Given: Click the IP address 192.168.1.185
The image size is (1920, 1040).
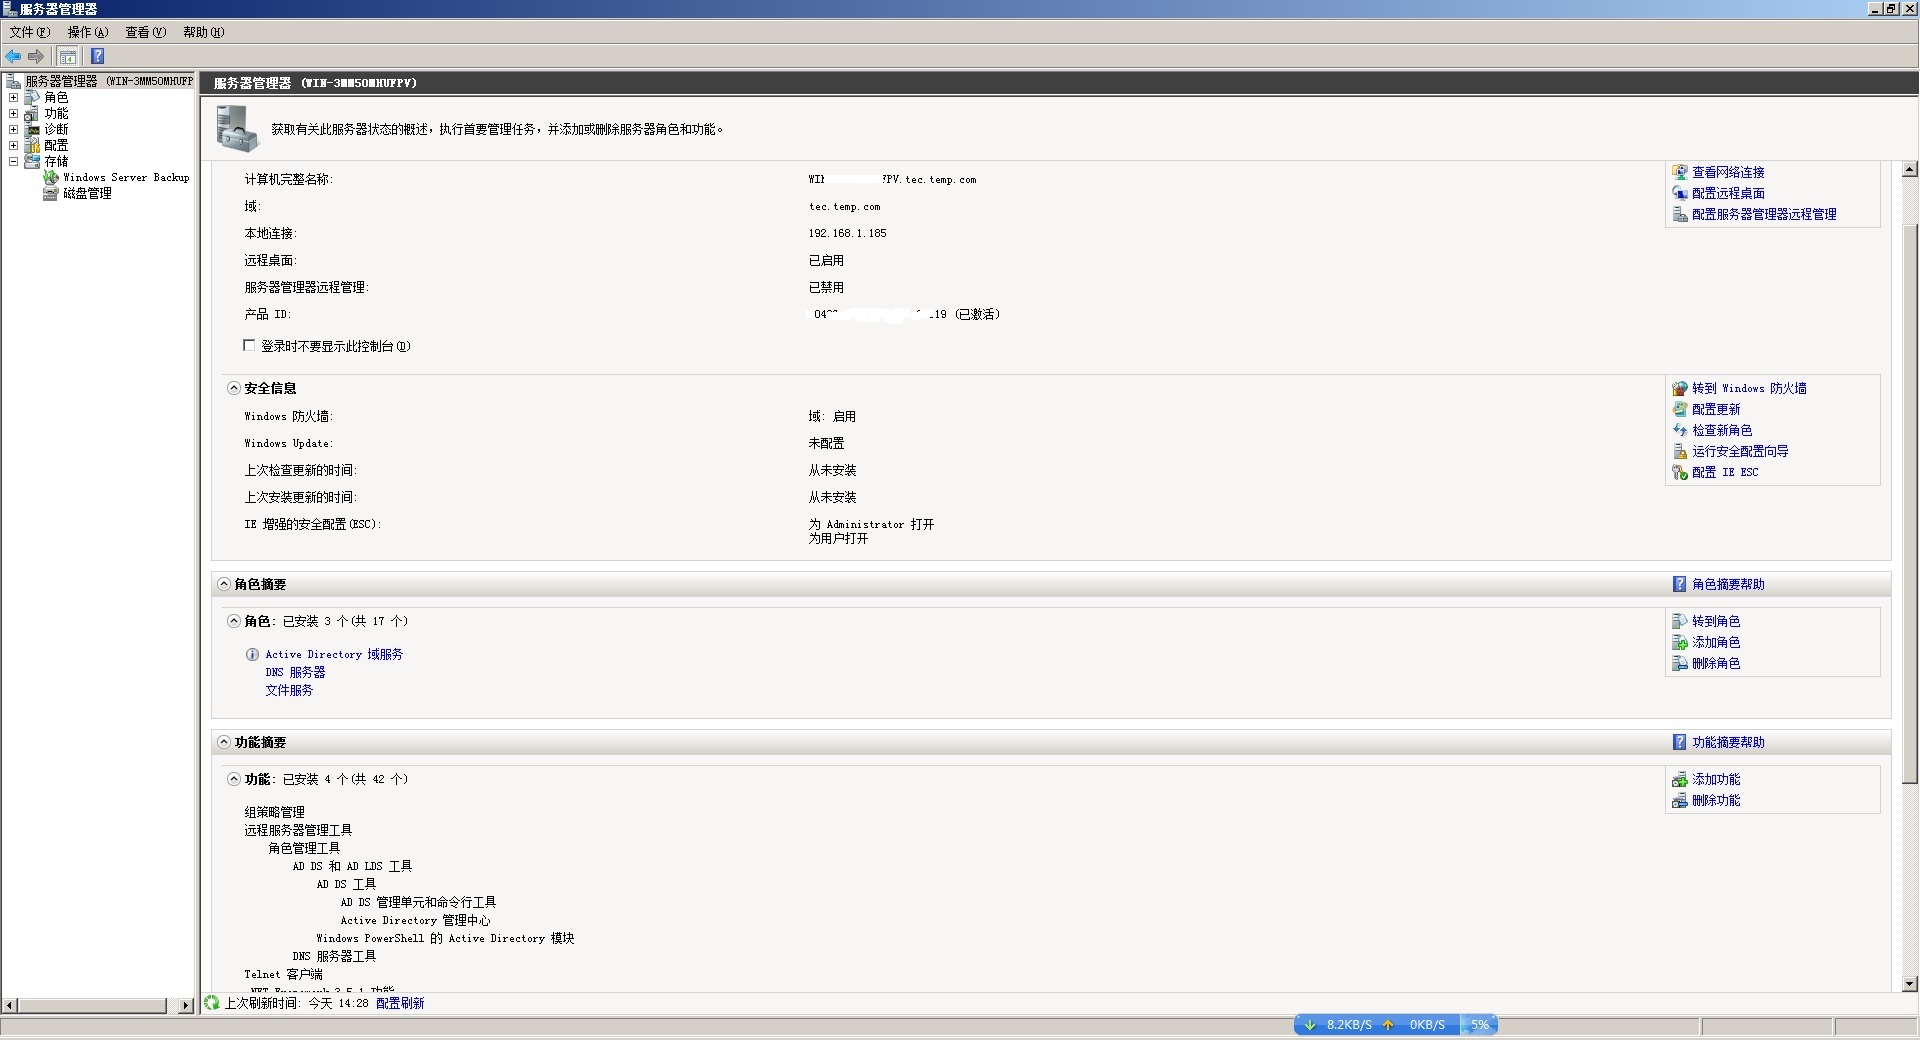Looking at the screenshot, I should pos(847,233).
